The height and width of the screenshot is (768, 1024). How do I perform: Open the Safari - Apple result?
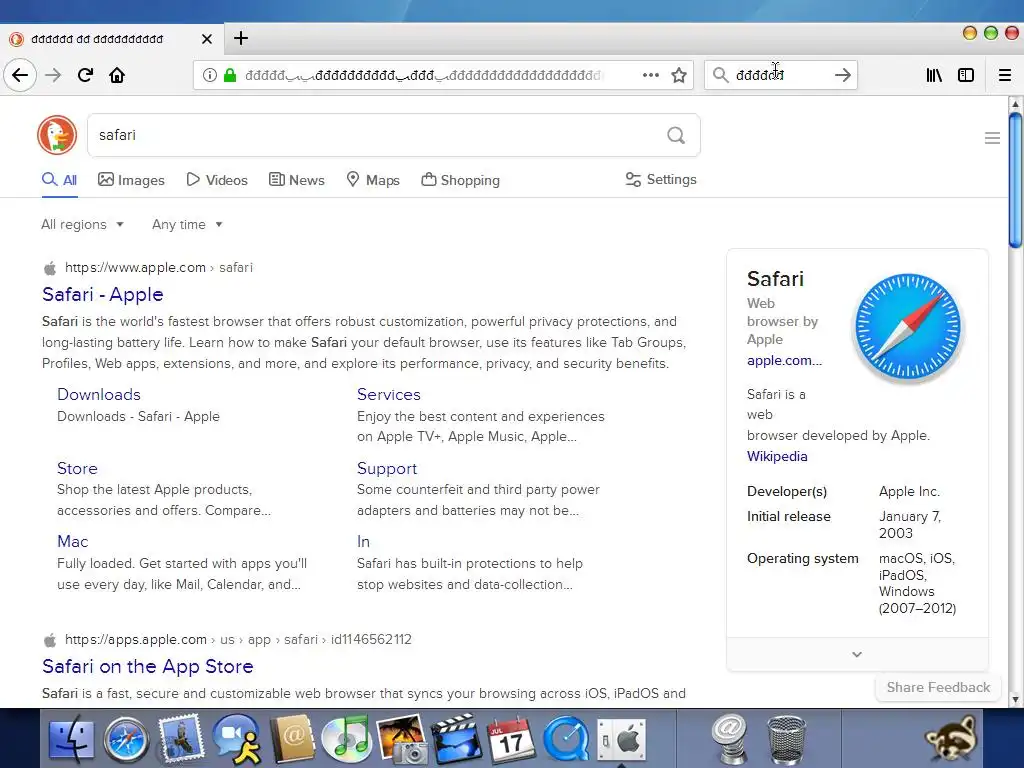[103, 295]
